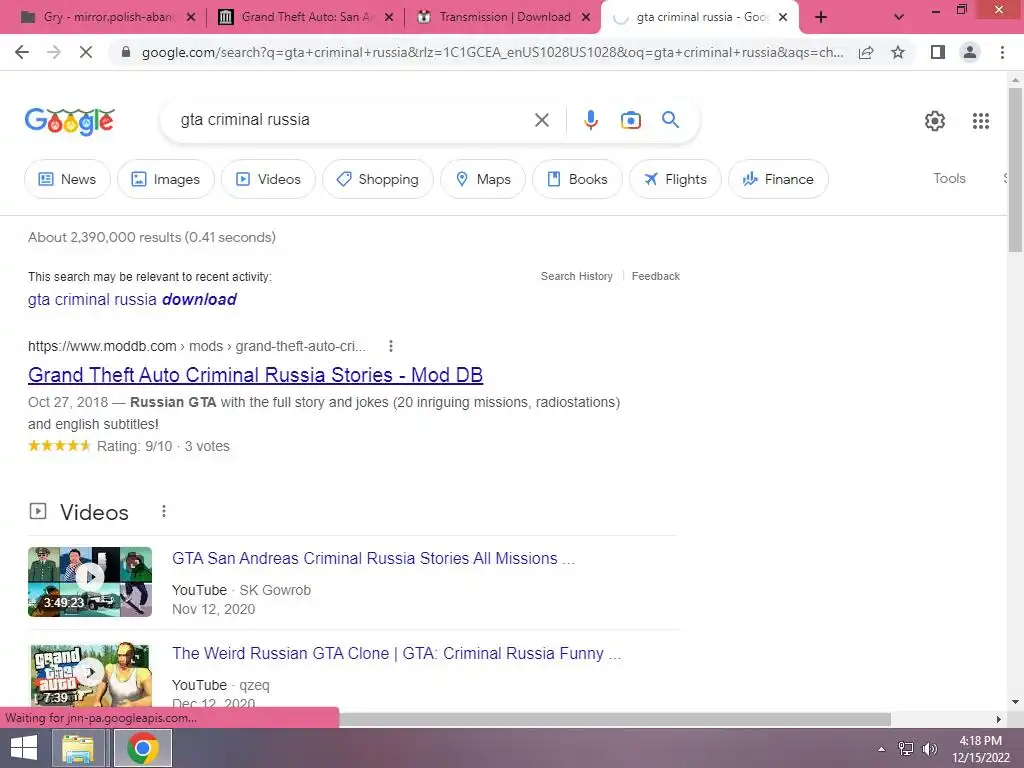The height and width of the screenshot is (768, 1024).
Task: Open Google quick settings gear
Action: tap(935, 121)
